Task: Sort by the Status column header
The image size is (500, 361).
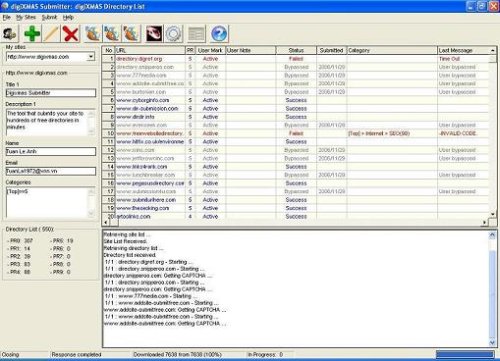Action: [296, 50]
